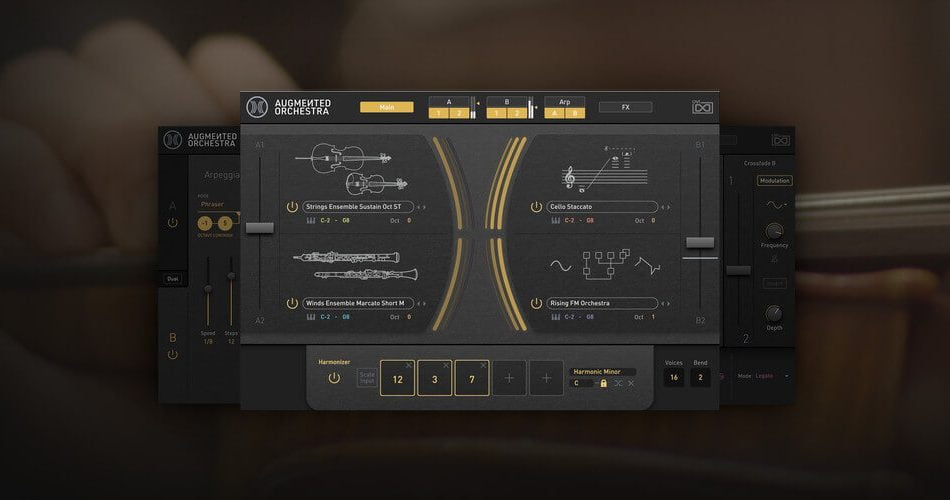Toggle power for Strings Ensemble Sustain layer
950x500 pixels.
click(x=292, y=207)
